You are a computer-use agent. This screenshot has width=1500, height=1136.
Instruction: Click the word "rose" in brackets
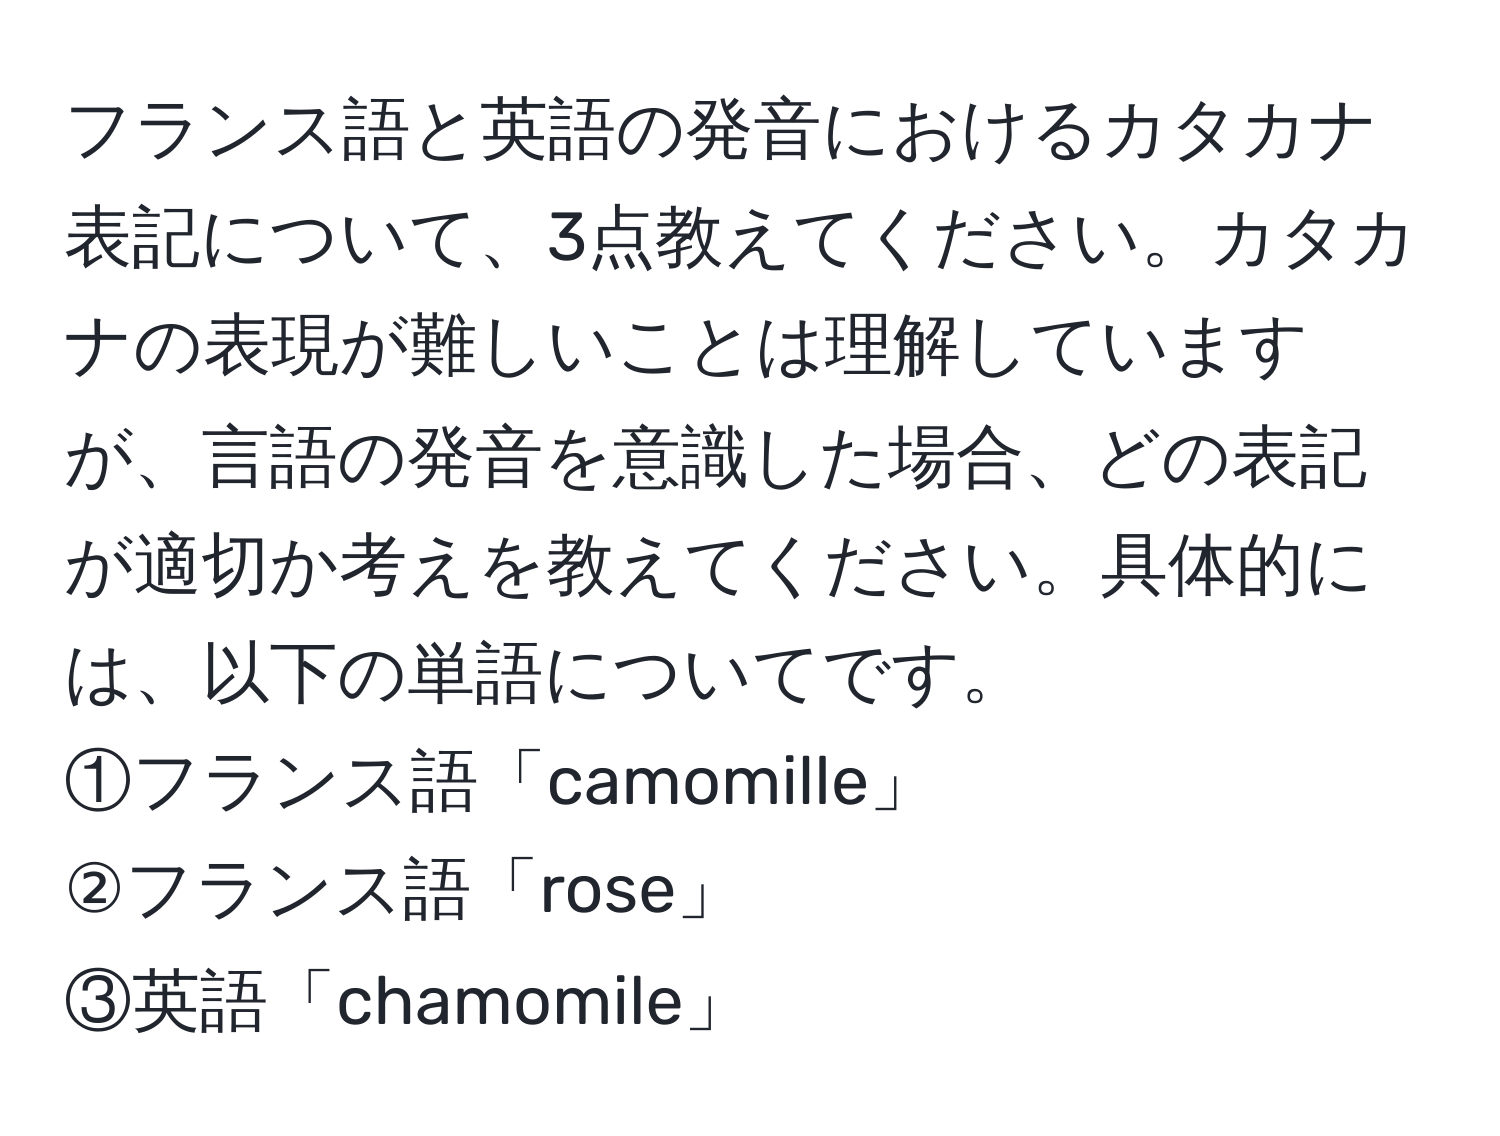click(608, 893)
